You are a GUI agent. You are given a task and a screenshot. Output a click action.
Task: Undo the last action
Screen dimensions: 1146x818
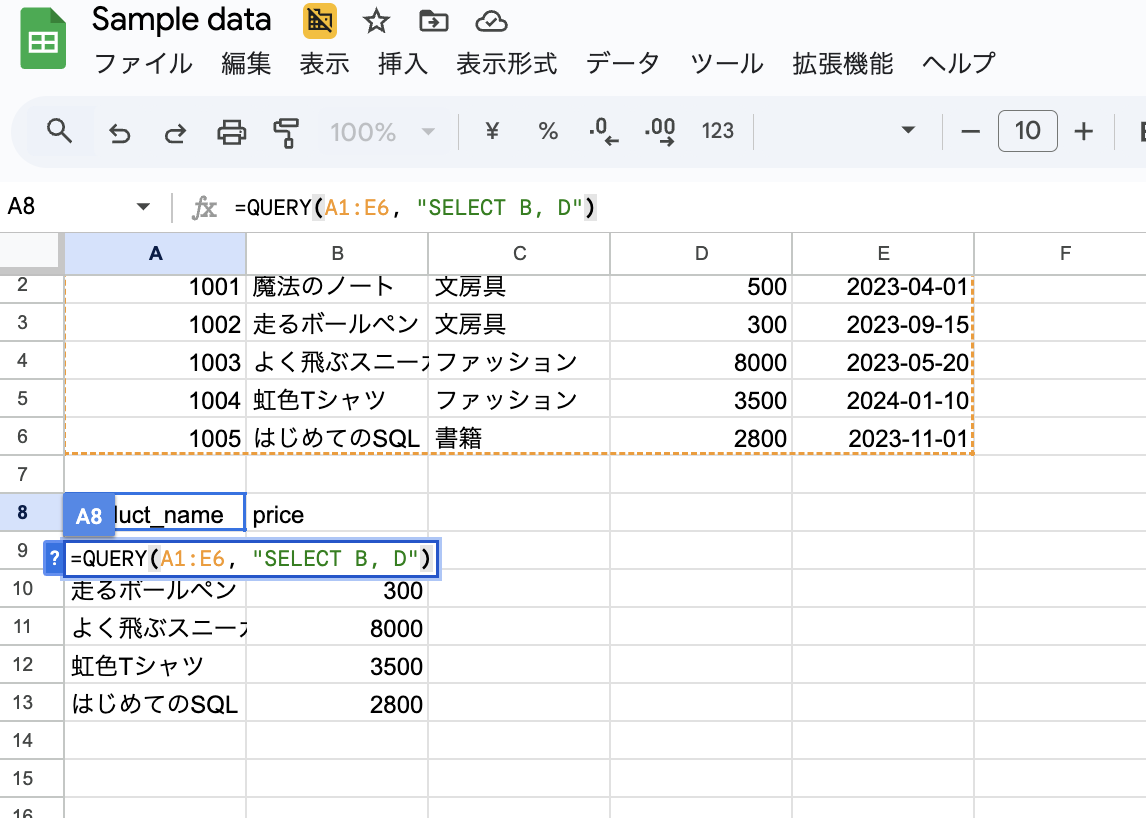point(120,132)
